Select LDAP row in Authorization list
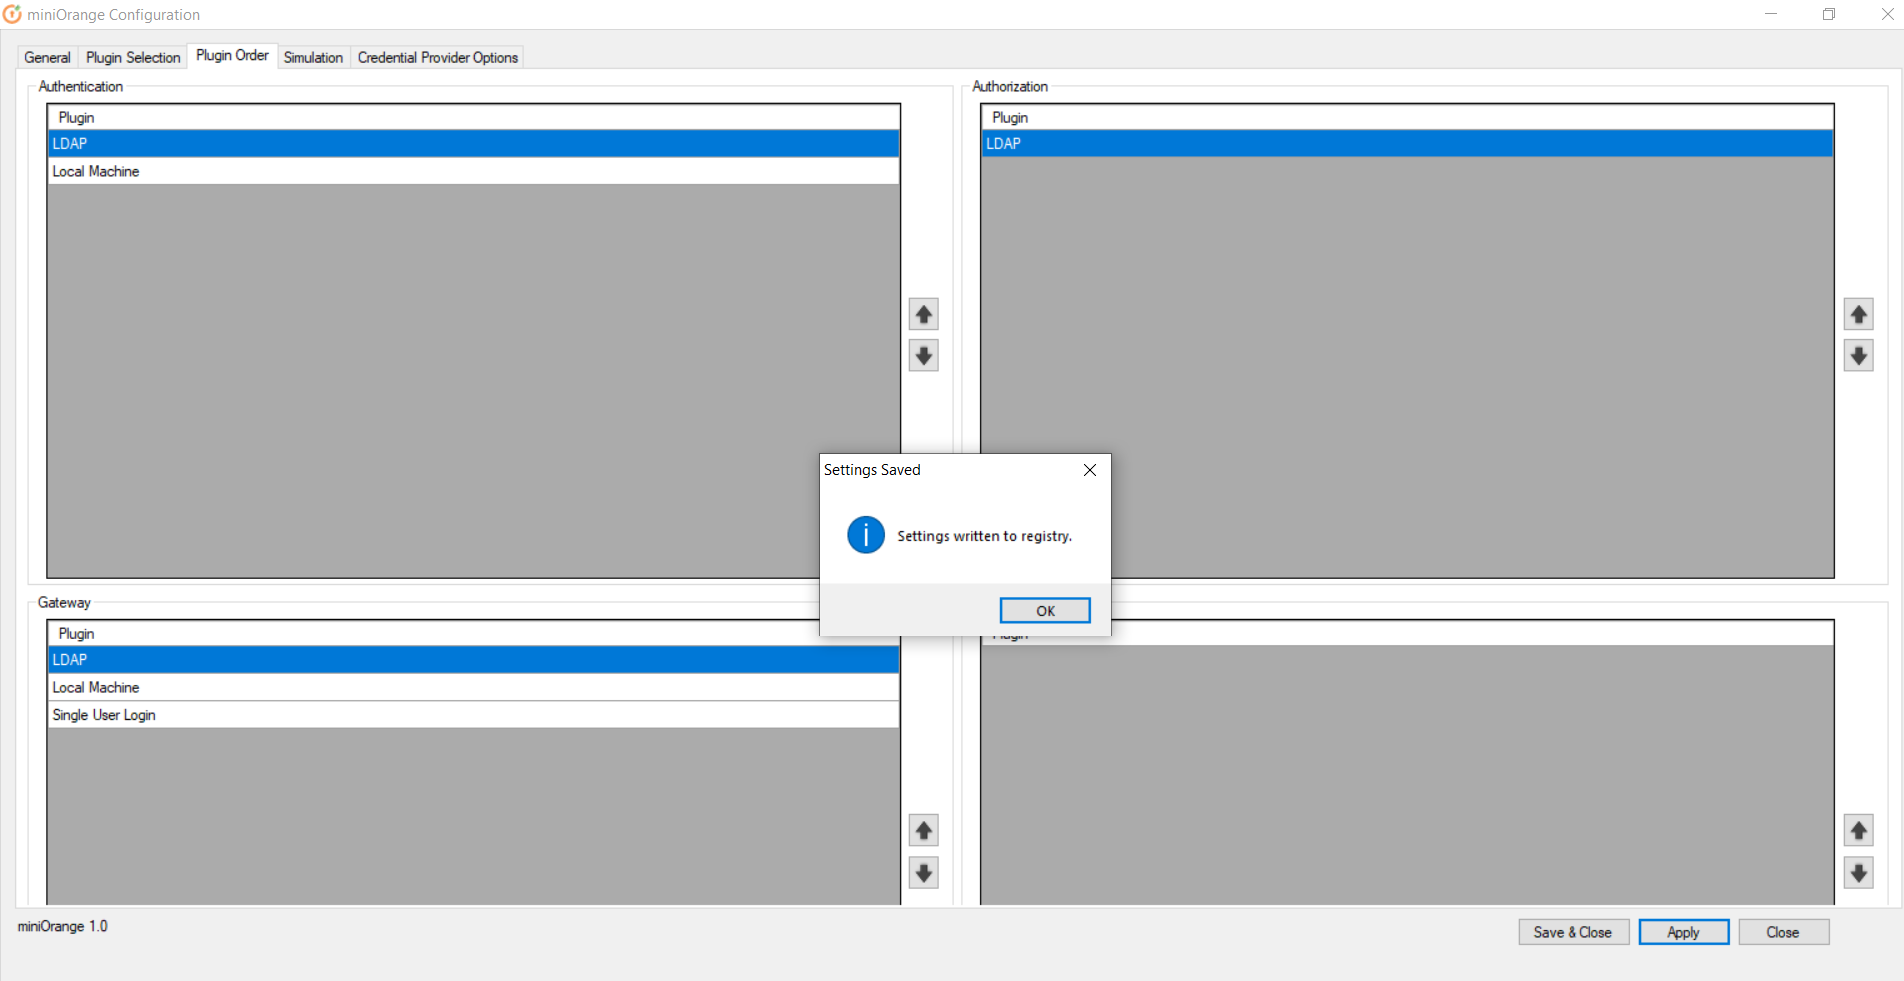This screenshot has width=1904, height=981. point(1407,144)
